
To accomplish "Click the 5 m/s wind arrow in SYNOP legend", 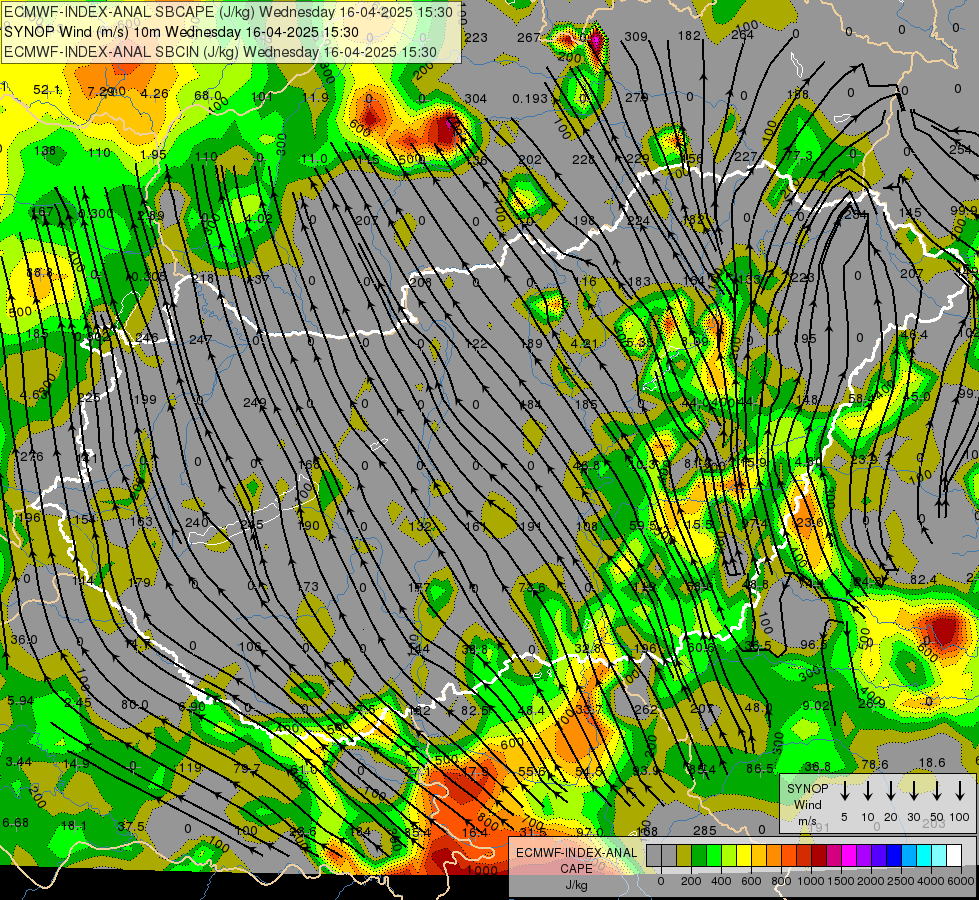I will point(844,791).
